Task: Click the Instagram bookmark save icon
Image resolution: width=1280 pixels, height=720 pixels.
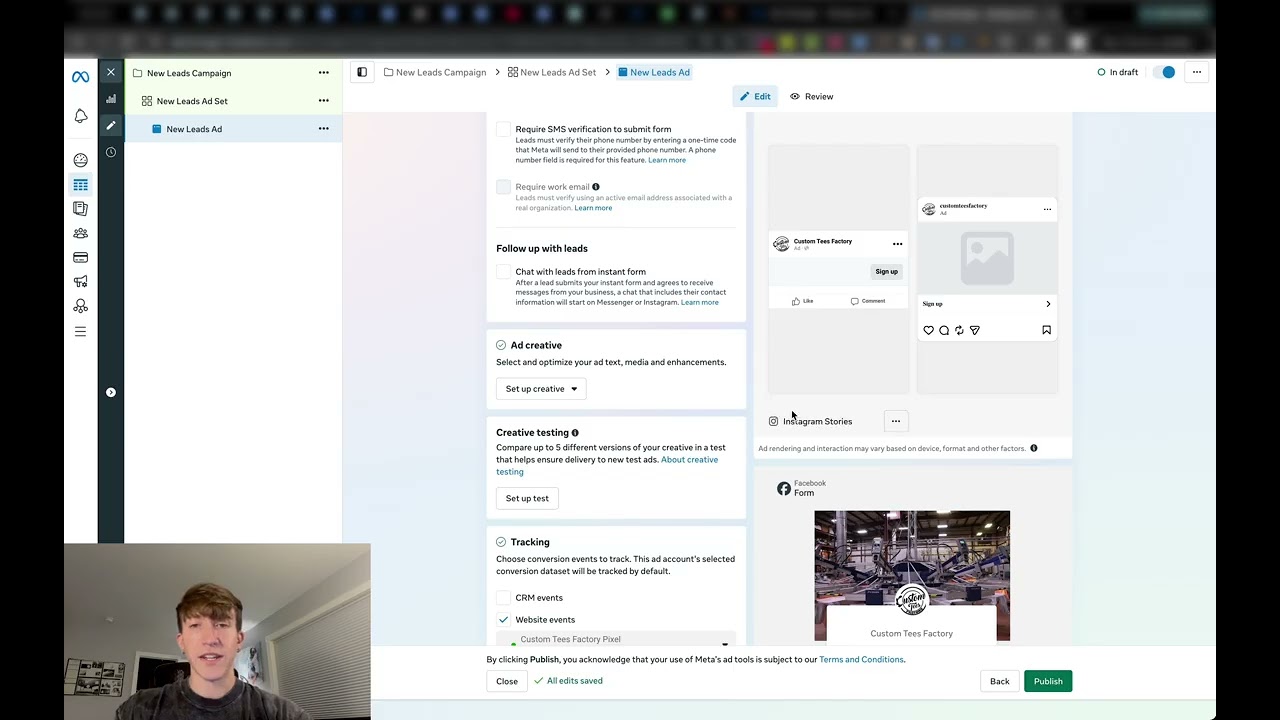Action: [x=1046, y=330]
